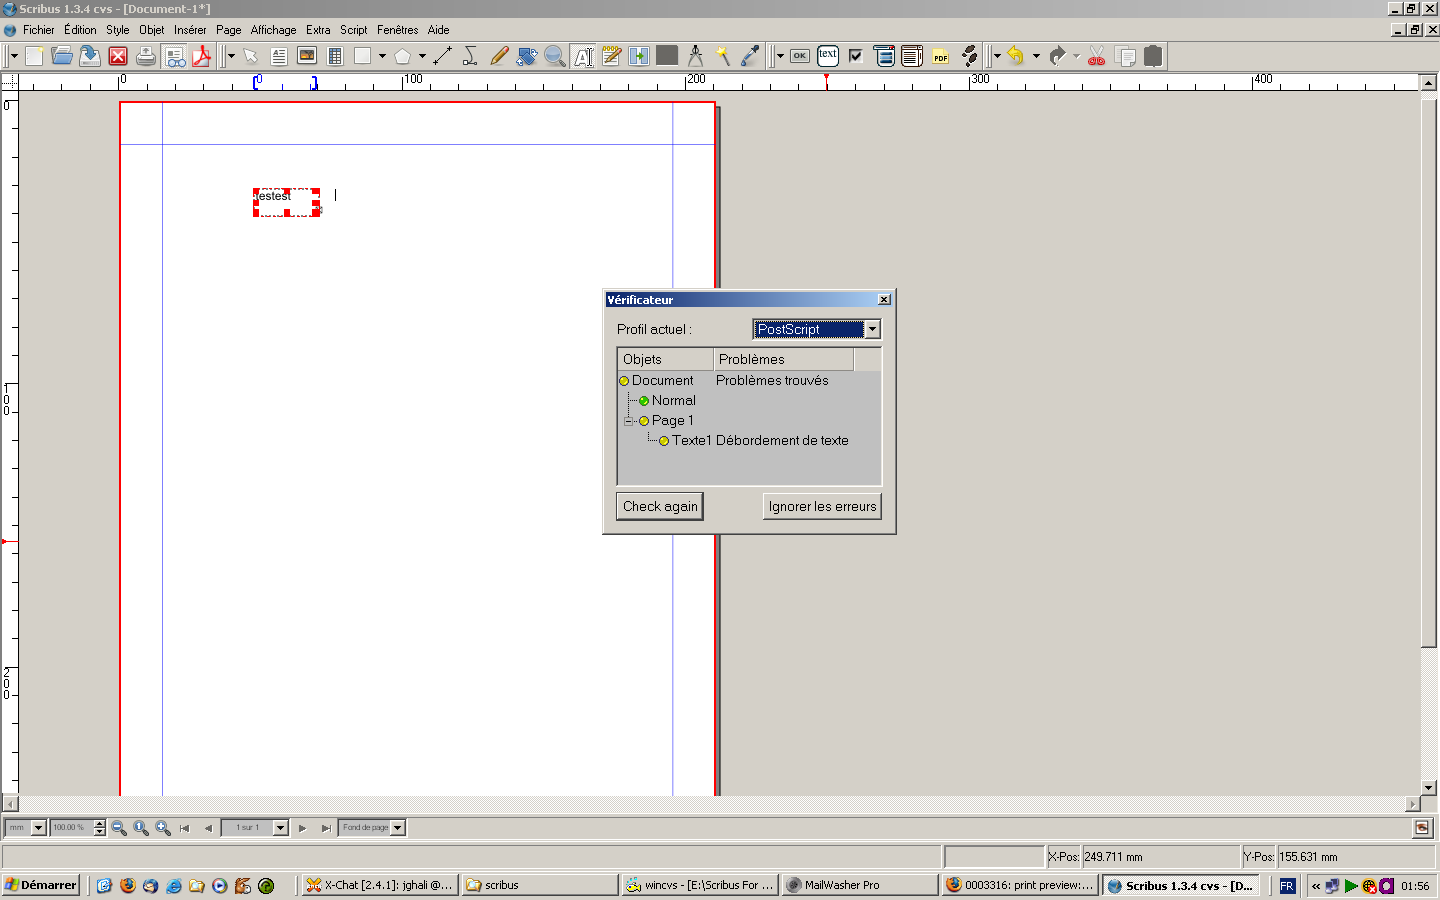1440x900 pixels.
Task: Select the Insert Table tool
Action: click(335, 57)
